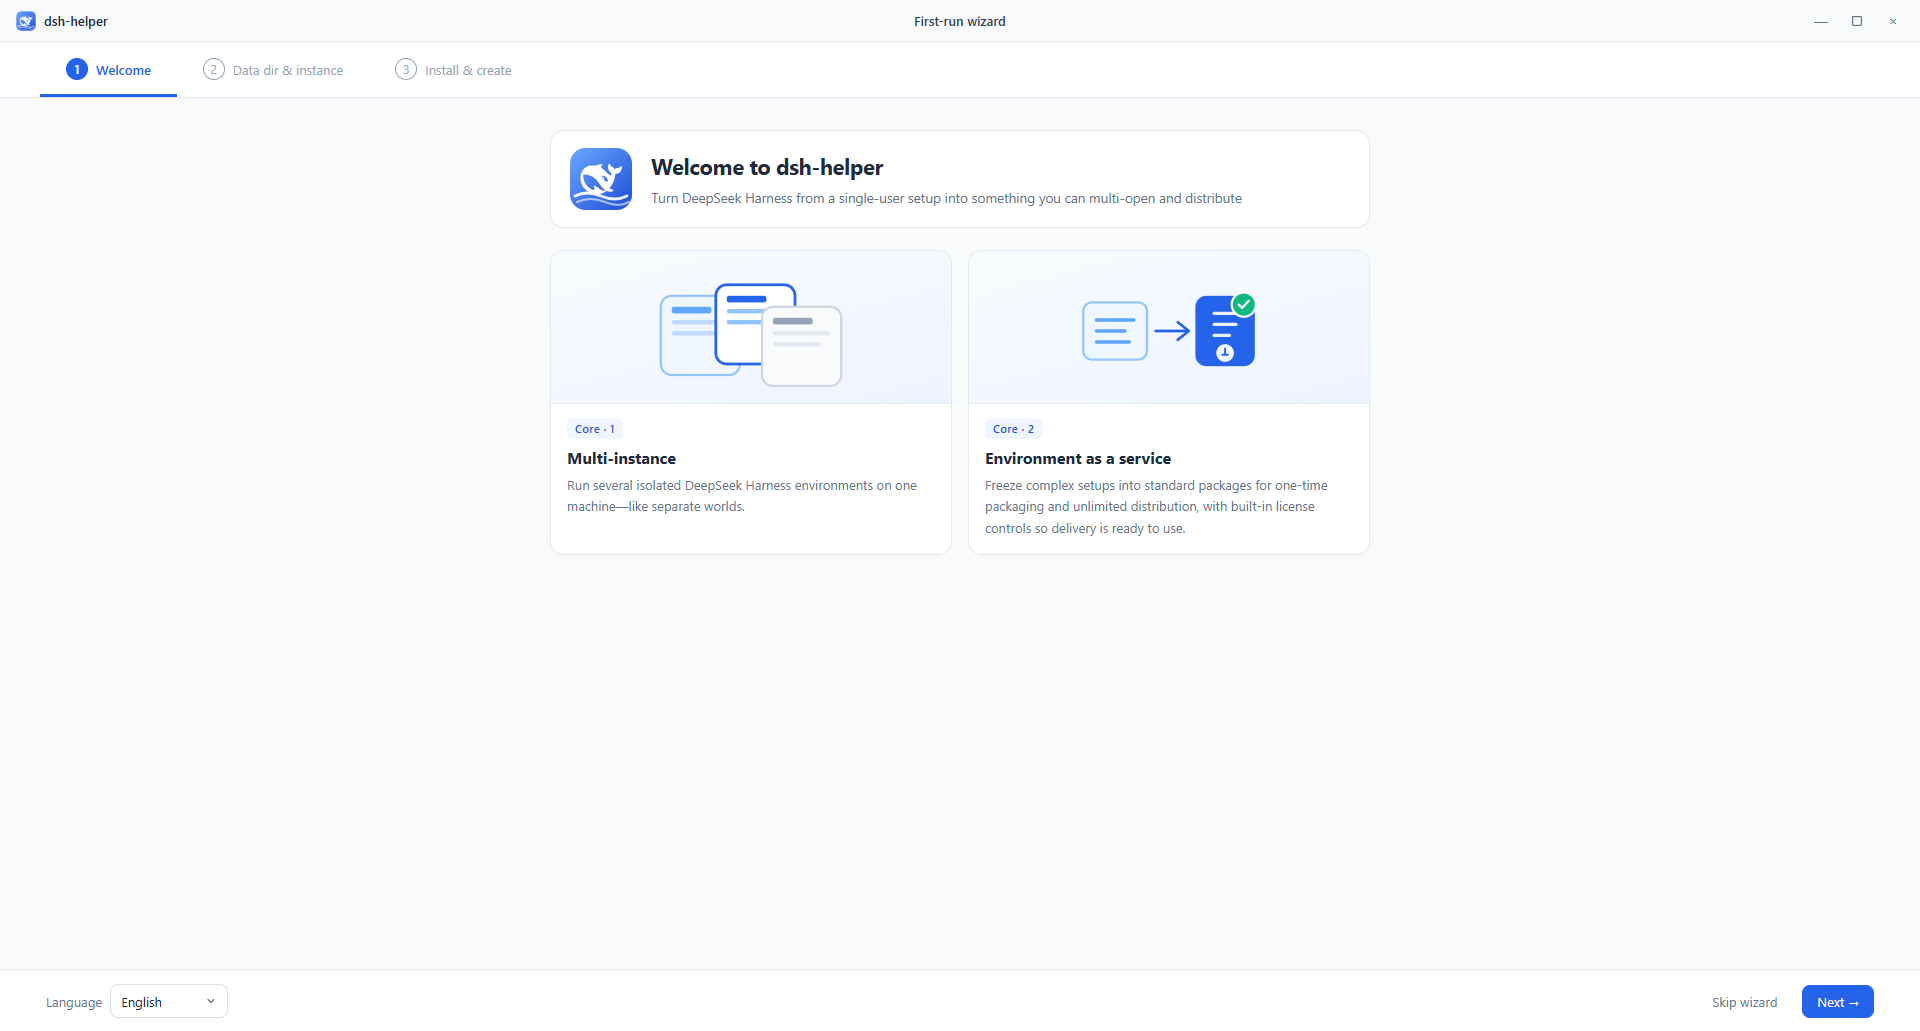The image size is (1920, 1031).
Task: Click the Multi-instance stacked windows illustration
Action: click(x=751, y=335)
